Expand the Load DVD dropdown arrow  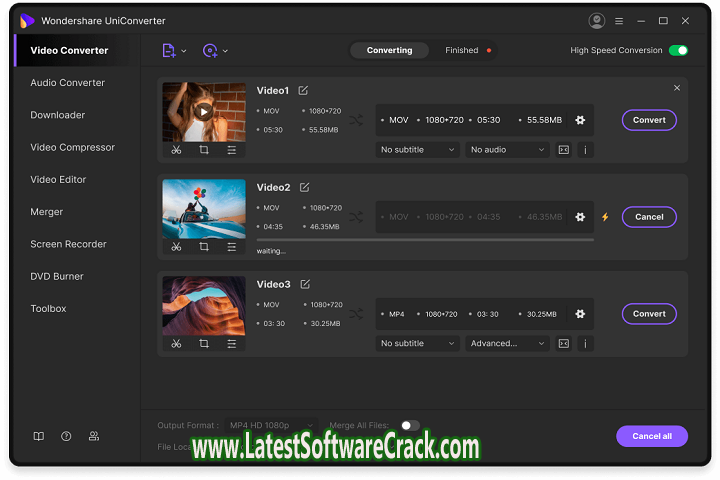point(225,51)
